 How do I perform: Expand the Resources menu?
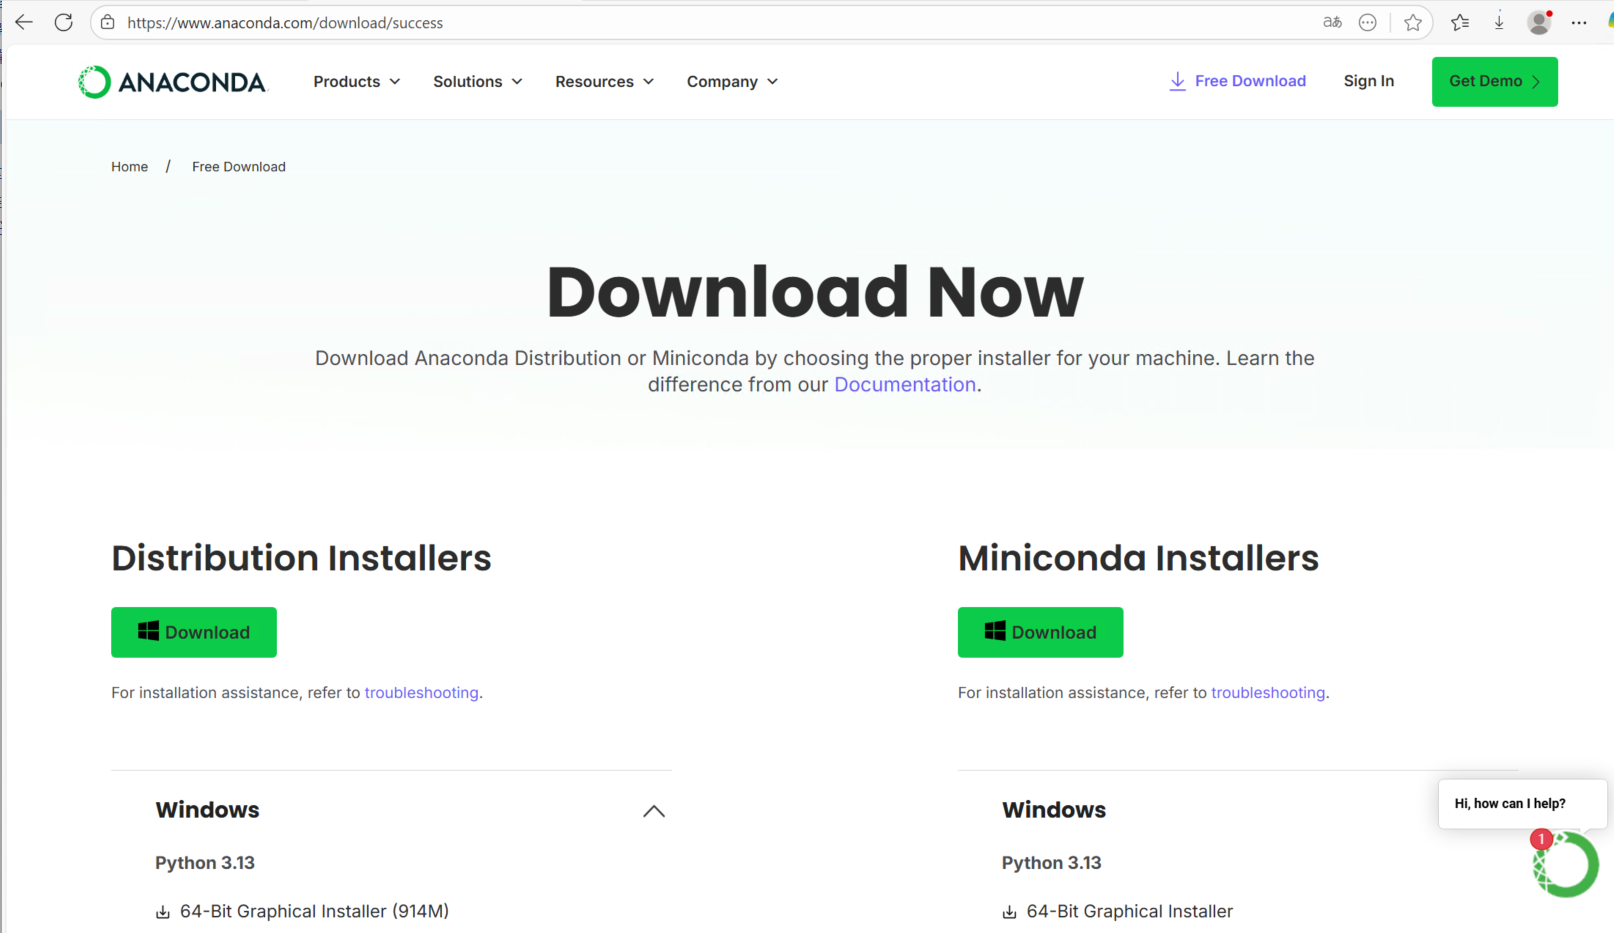(x=605, y=82)
